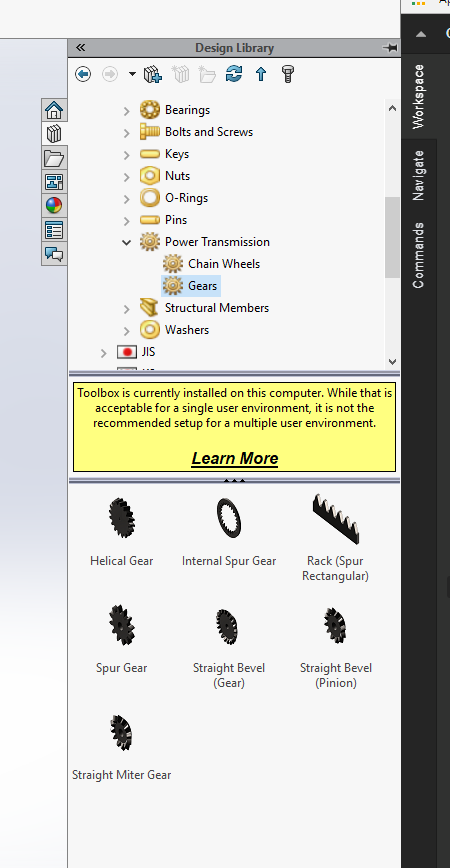This screenshot has height=868, width=450.
Task: Open Toolbox configuration bolt icon
Action: pyautogui.click(x=288, y=74)
